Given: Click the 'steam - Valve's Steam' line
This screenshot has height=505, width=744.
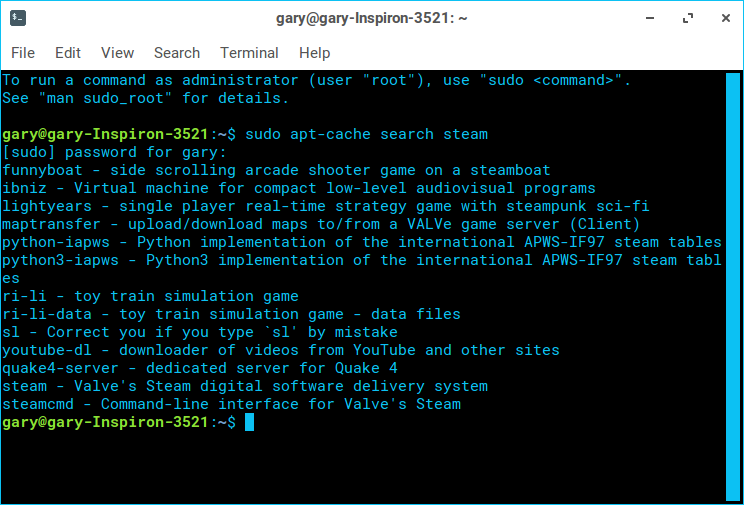Looking at the screenshot, I should coord(245,387).
